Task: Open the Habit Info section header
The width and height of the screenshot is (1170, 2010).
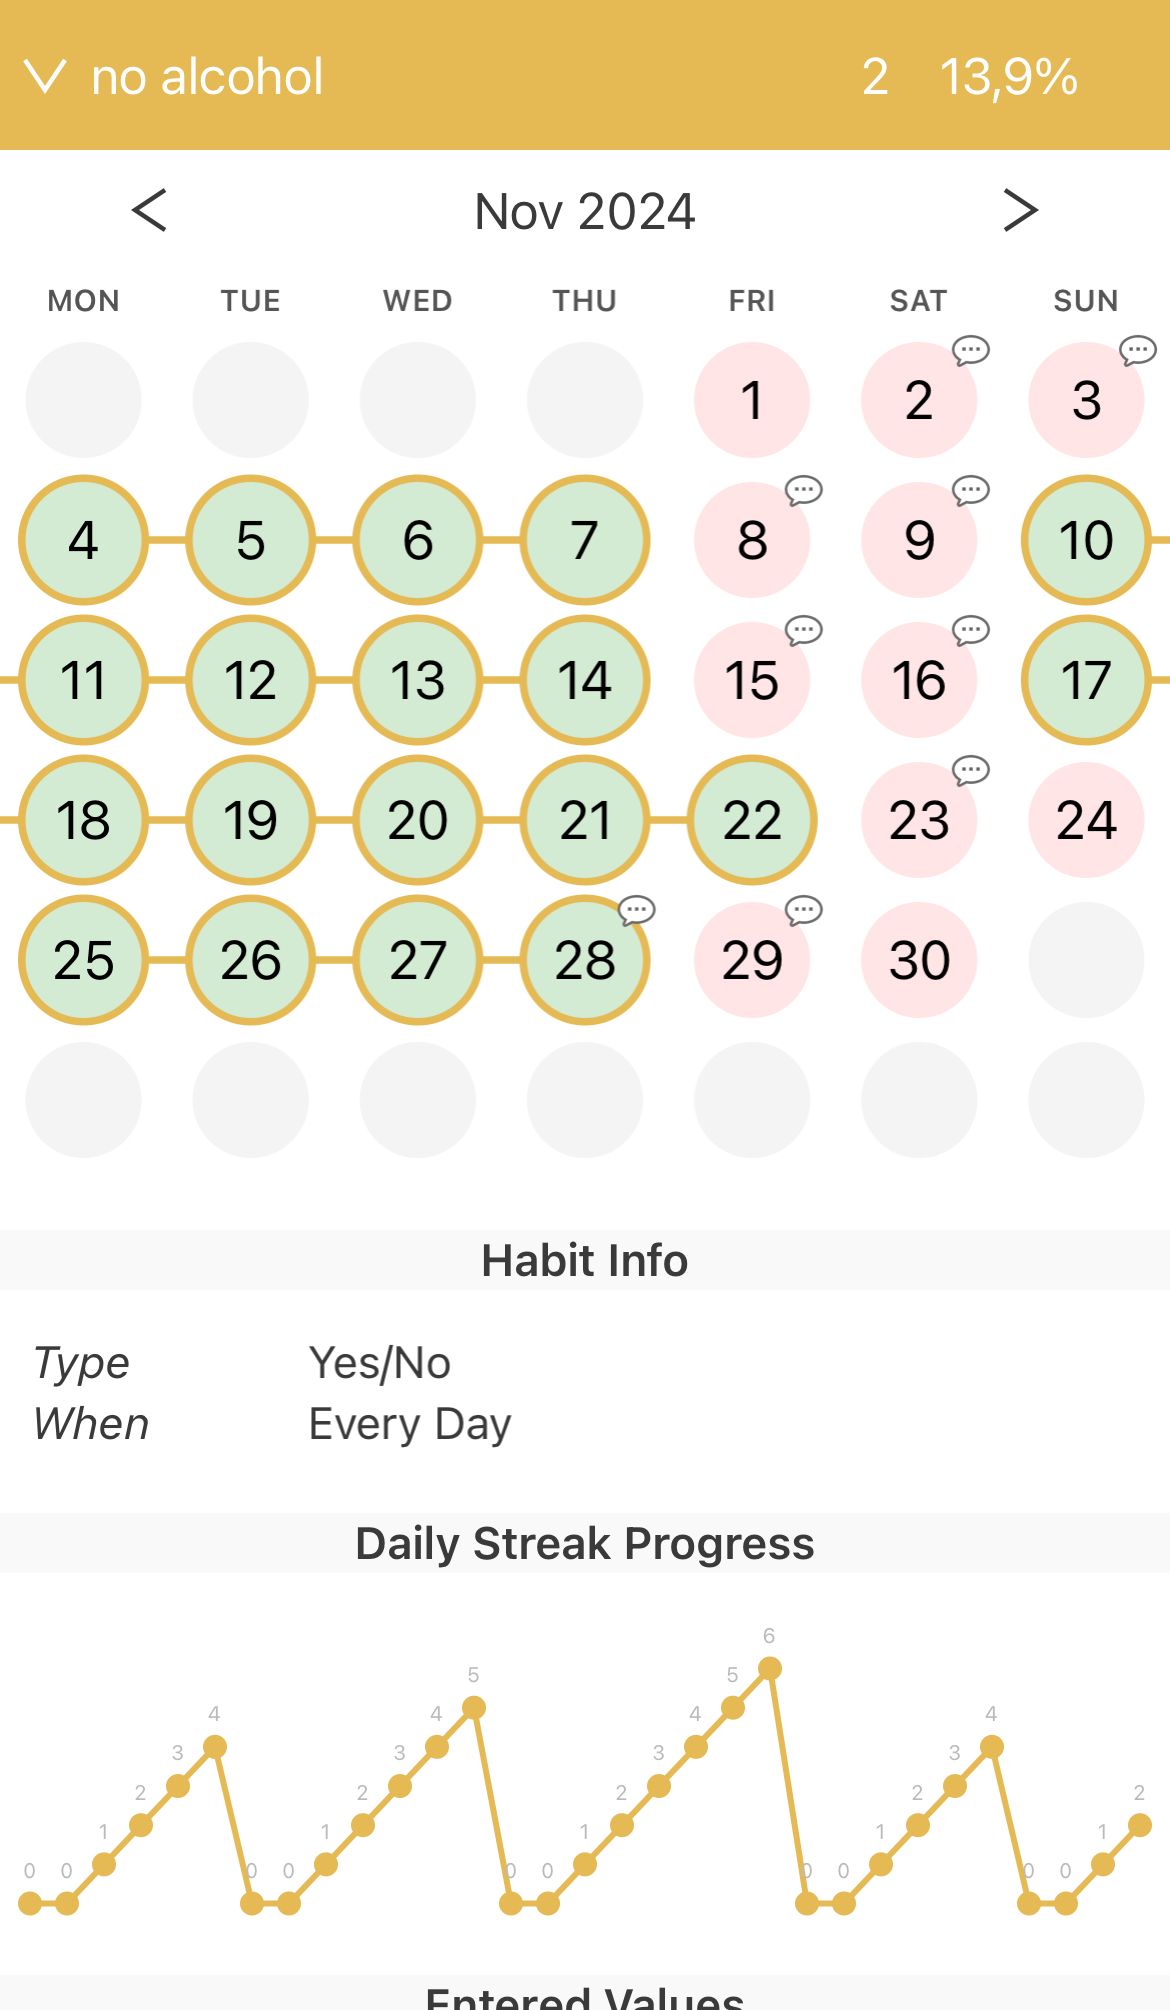Action: 585,1260
